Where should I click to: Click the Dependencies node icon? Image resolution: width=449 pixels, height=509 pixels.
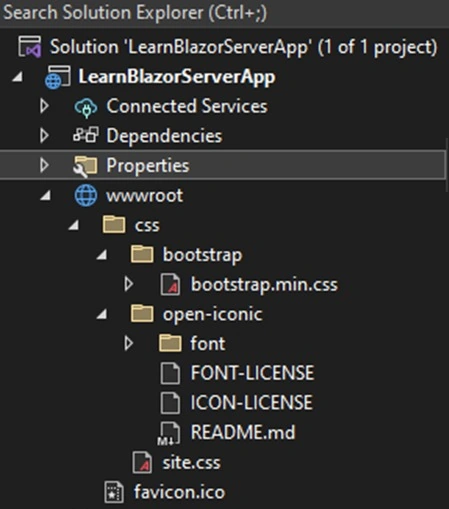(86, 135)
